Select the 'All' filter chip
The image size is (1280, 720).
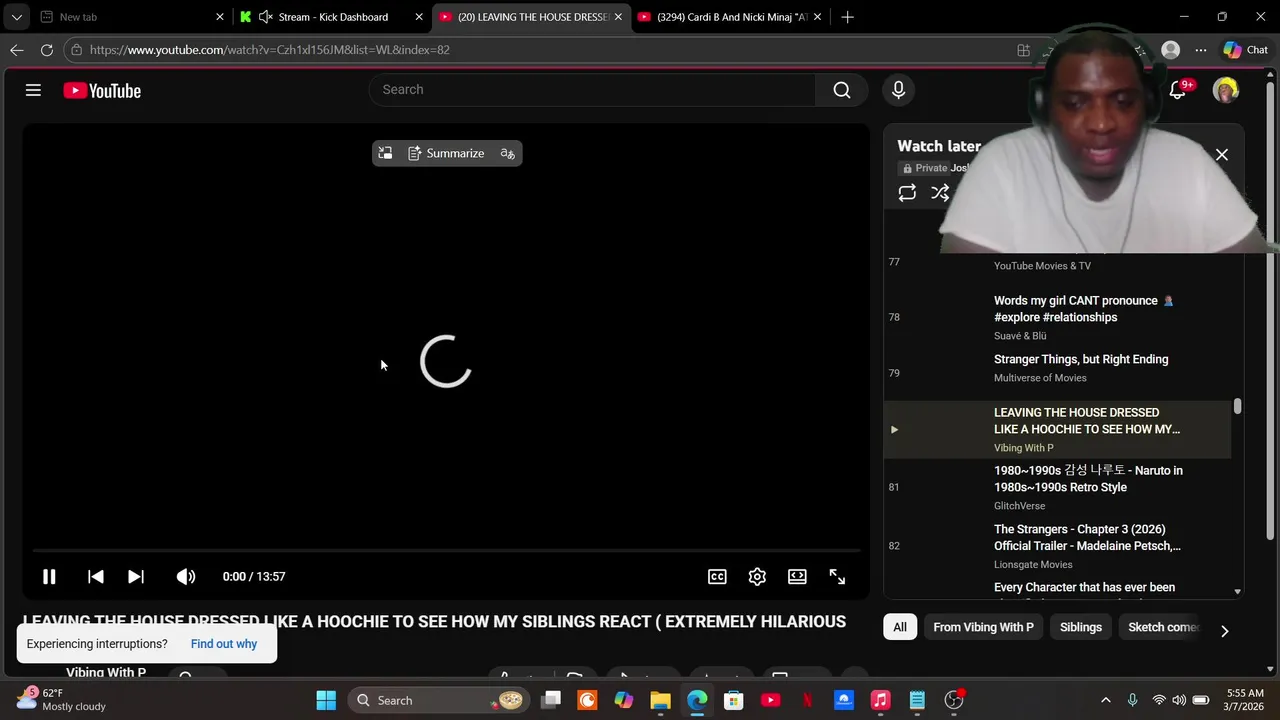point(900,627)
